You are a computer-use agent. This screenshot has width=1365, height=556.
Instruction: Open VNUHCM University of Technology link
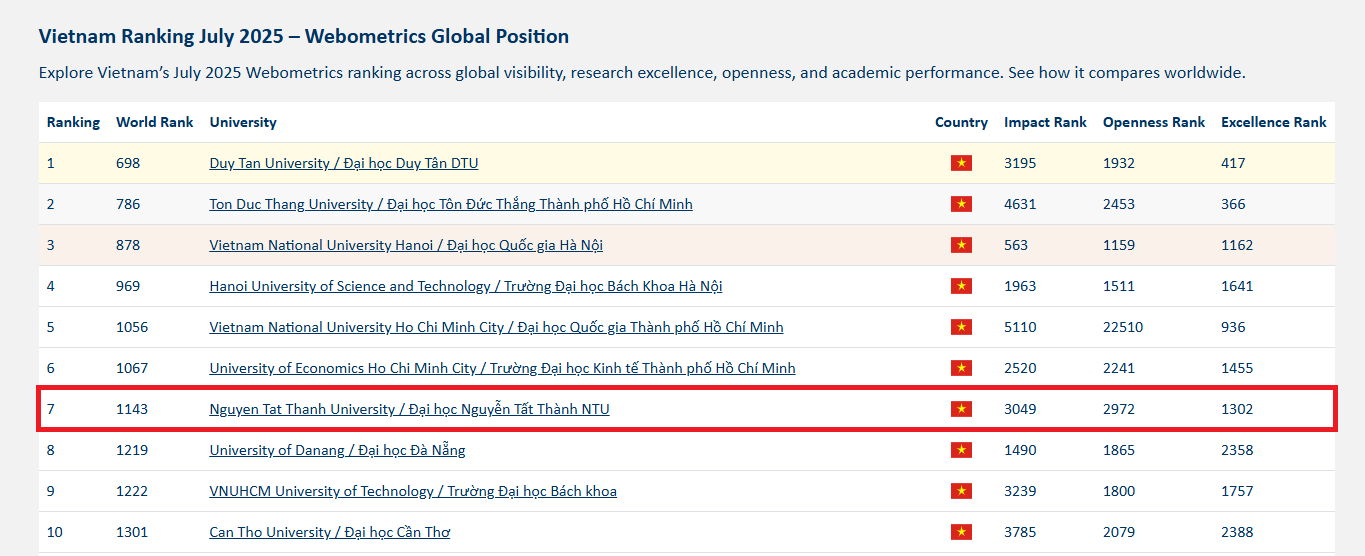tap(413, 491)
